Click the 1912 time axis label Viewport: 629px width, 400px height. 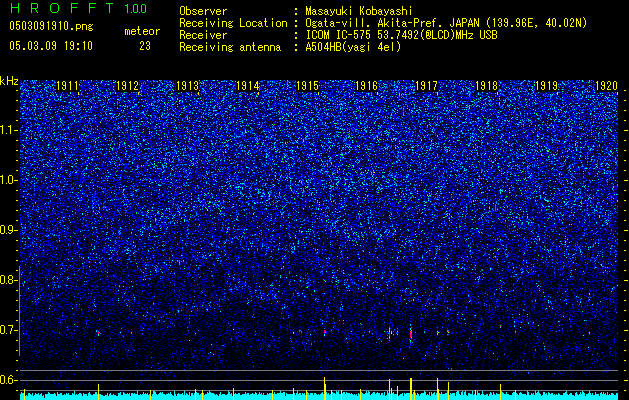click(127, 85)
